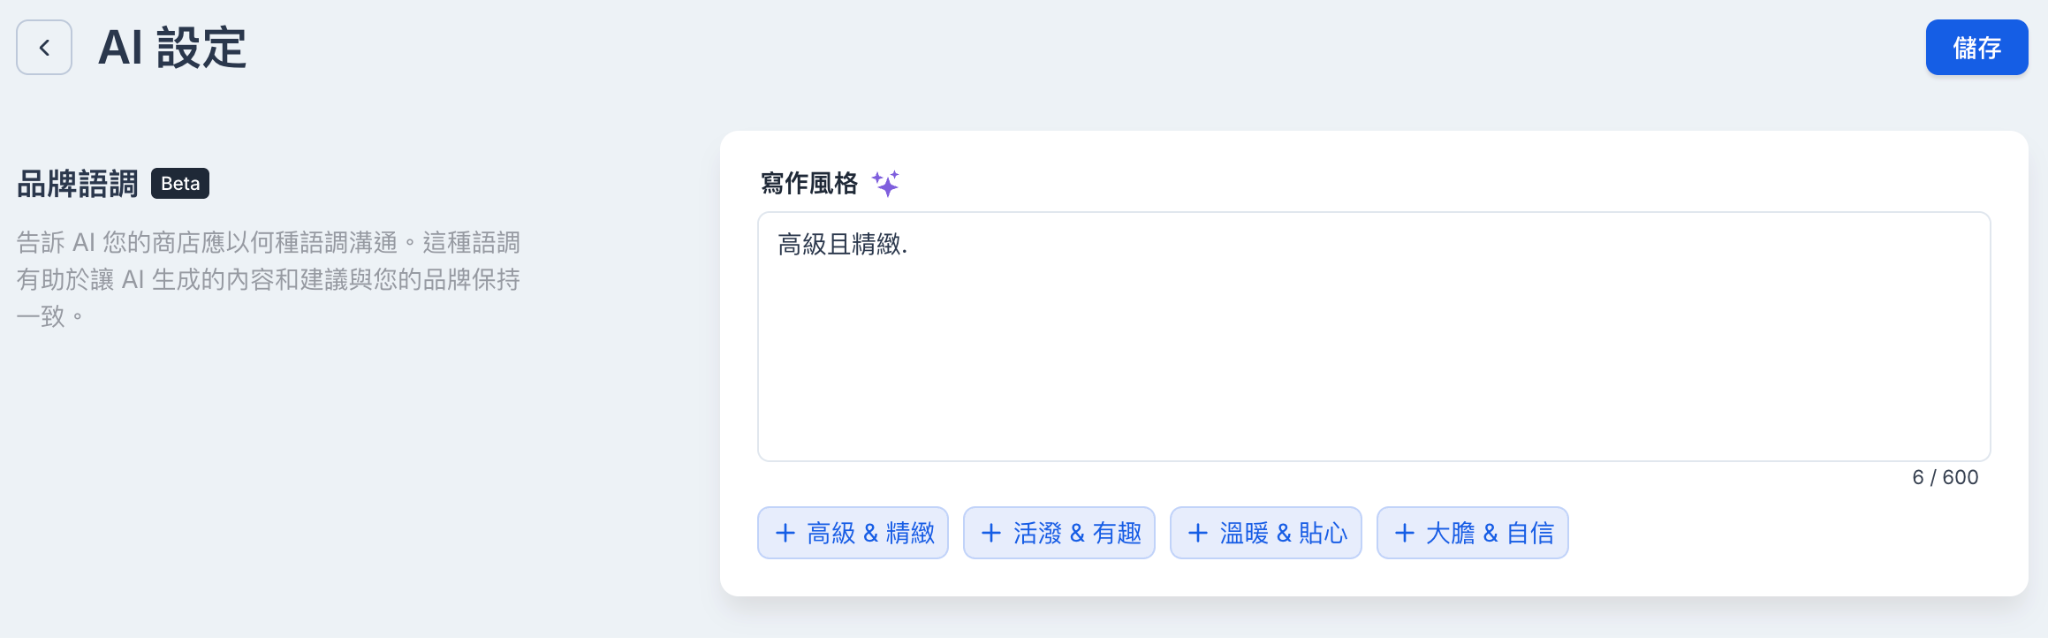The width and height of the screenshot is (2048, 638).
Task: Add the 溫暖 & 貼心 tone chip
Action: (1266, 533)
